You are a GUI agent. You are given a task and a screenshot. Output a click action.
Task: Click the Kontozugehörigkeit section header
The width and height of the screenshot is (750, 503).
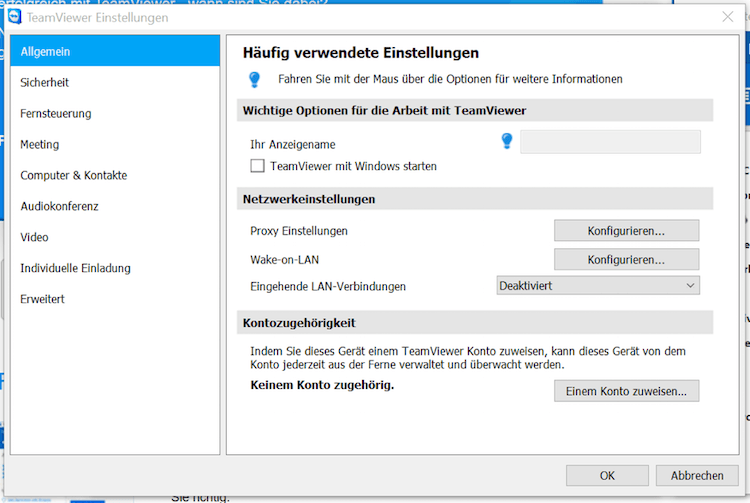(474, 323)
